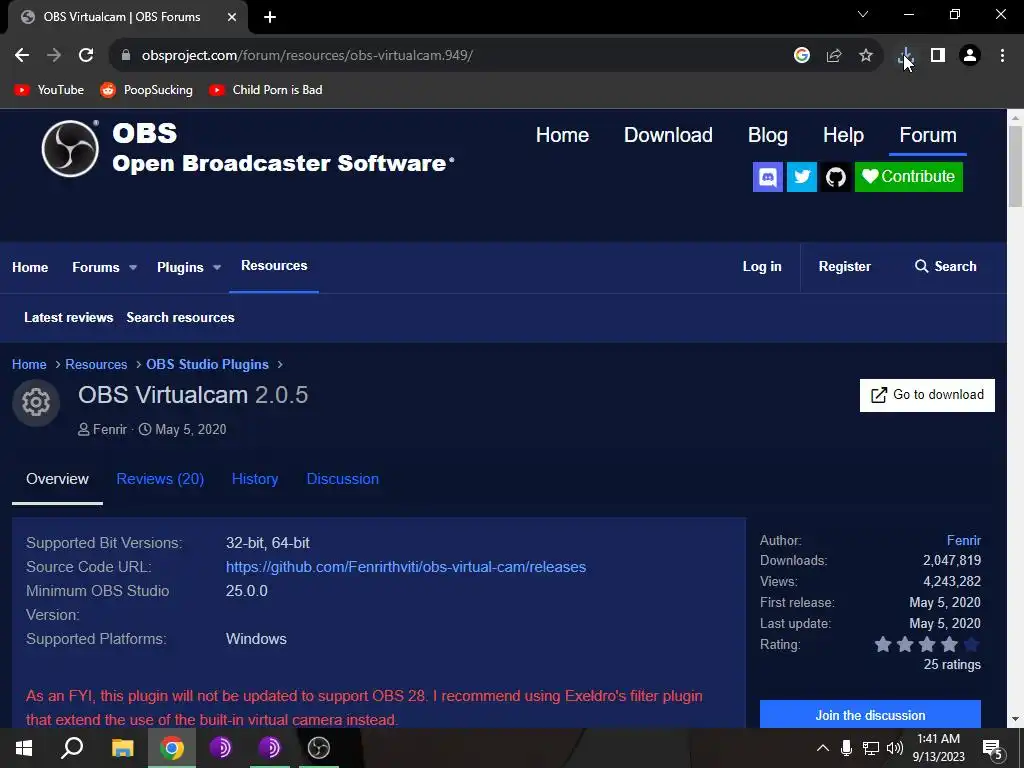Viewport: 1024px width, 768px height.
Task: Click the green Contribute button
Action: [x=908, y=176]
